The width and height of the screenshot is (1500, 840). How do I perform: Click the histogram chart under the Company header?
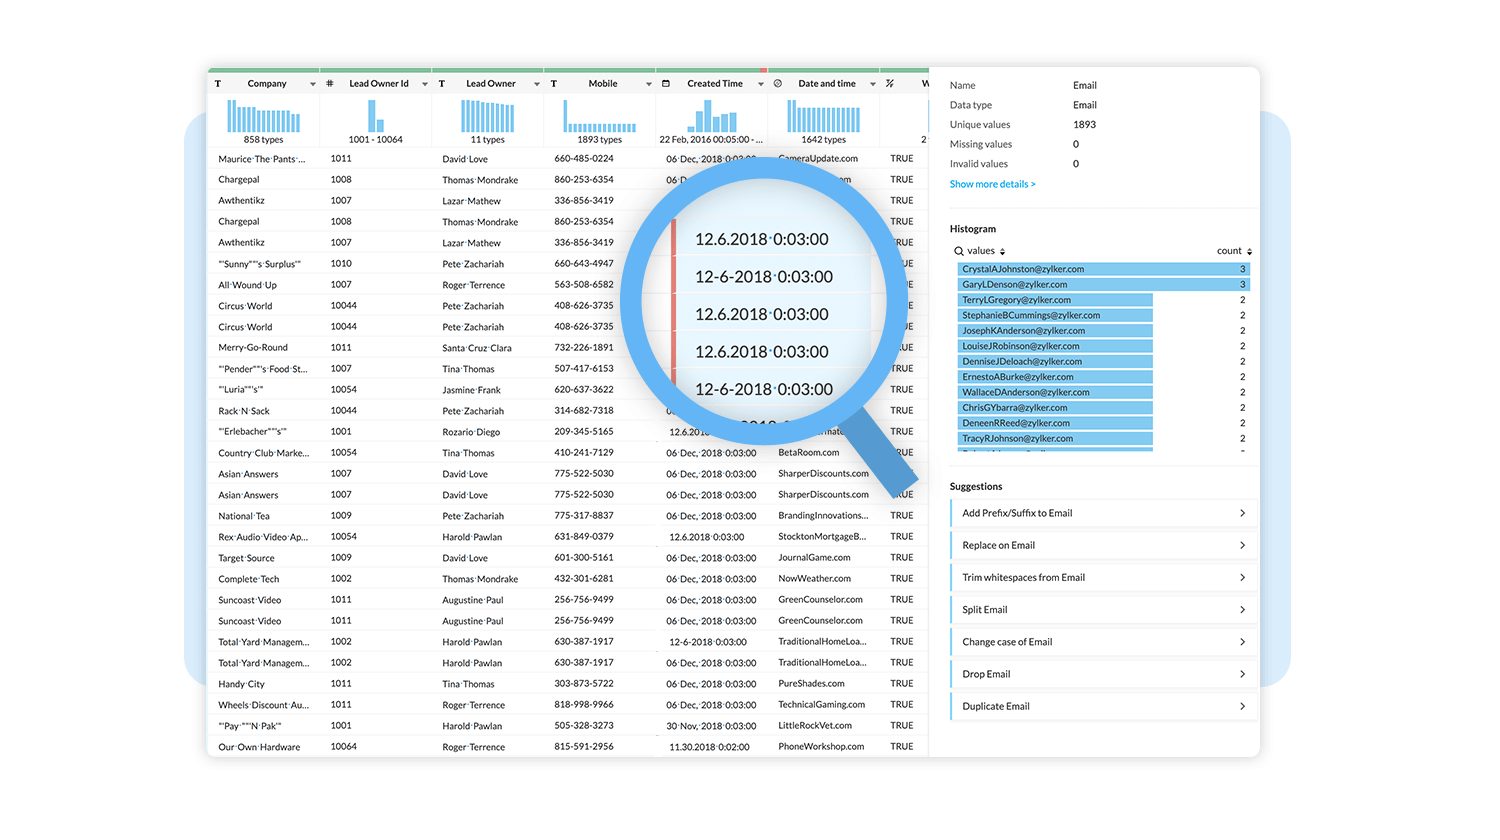point(263,117)
